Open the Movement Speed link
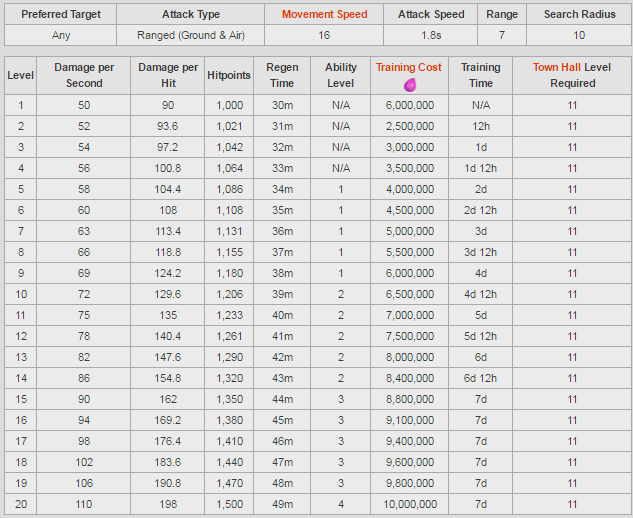 point(325,14)
